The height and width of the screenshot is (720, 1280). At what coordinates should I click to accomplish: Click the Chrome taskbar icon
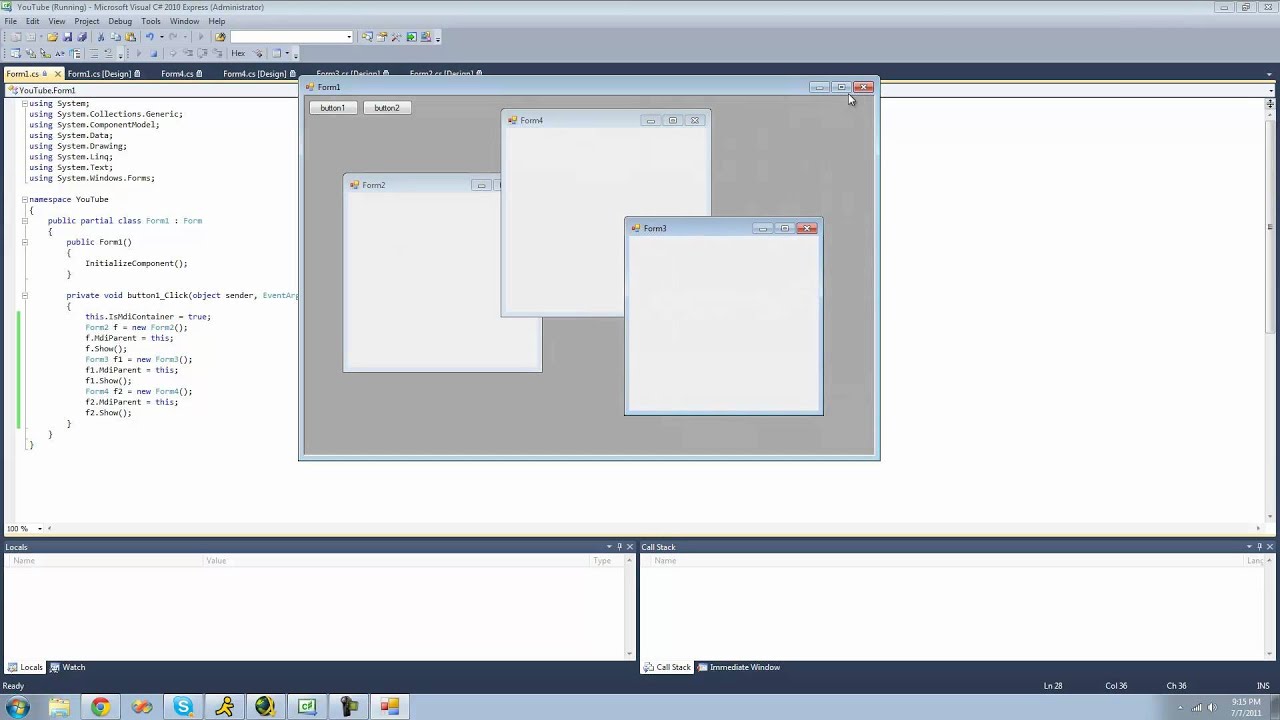pyautogui.click(x=100, y=707)
